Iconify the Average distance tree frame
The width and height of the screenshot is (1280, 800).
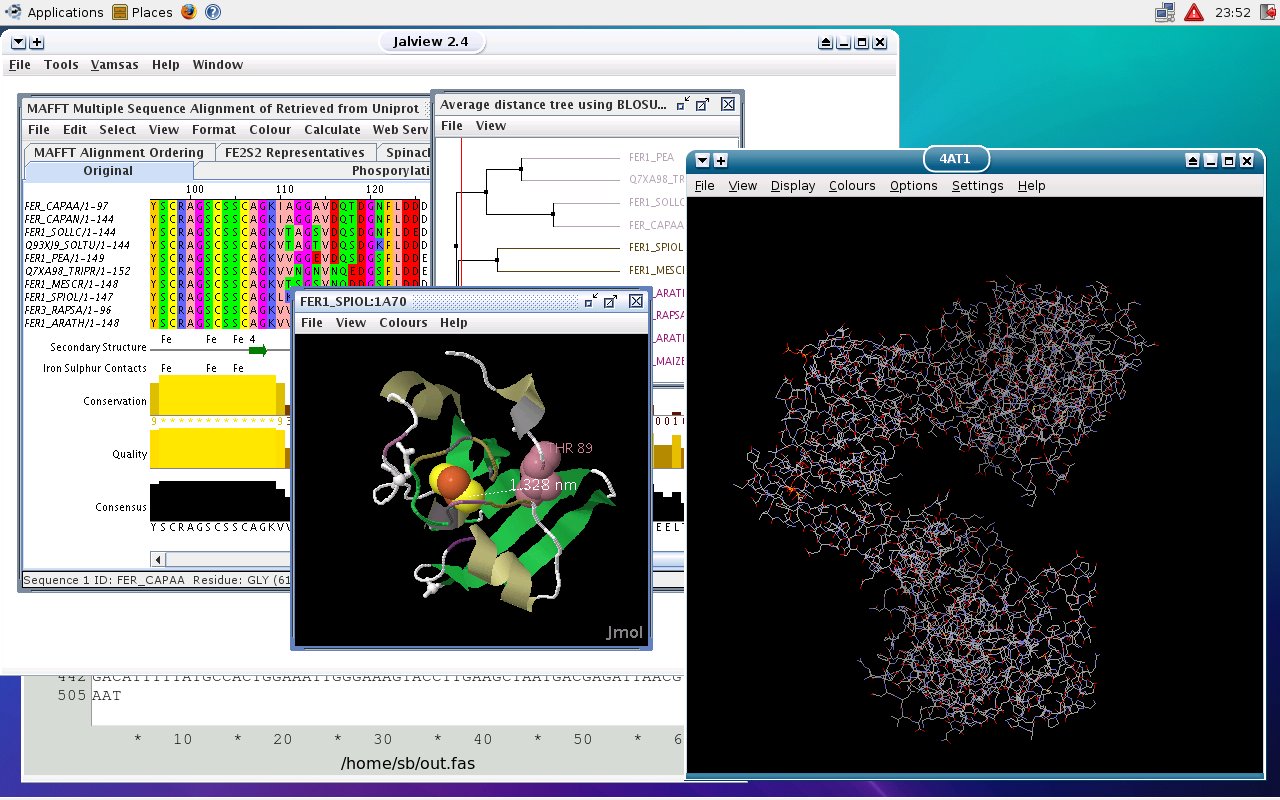point(683,104)
